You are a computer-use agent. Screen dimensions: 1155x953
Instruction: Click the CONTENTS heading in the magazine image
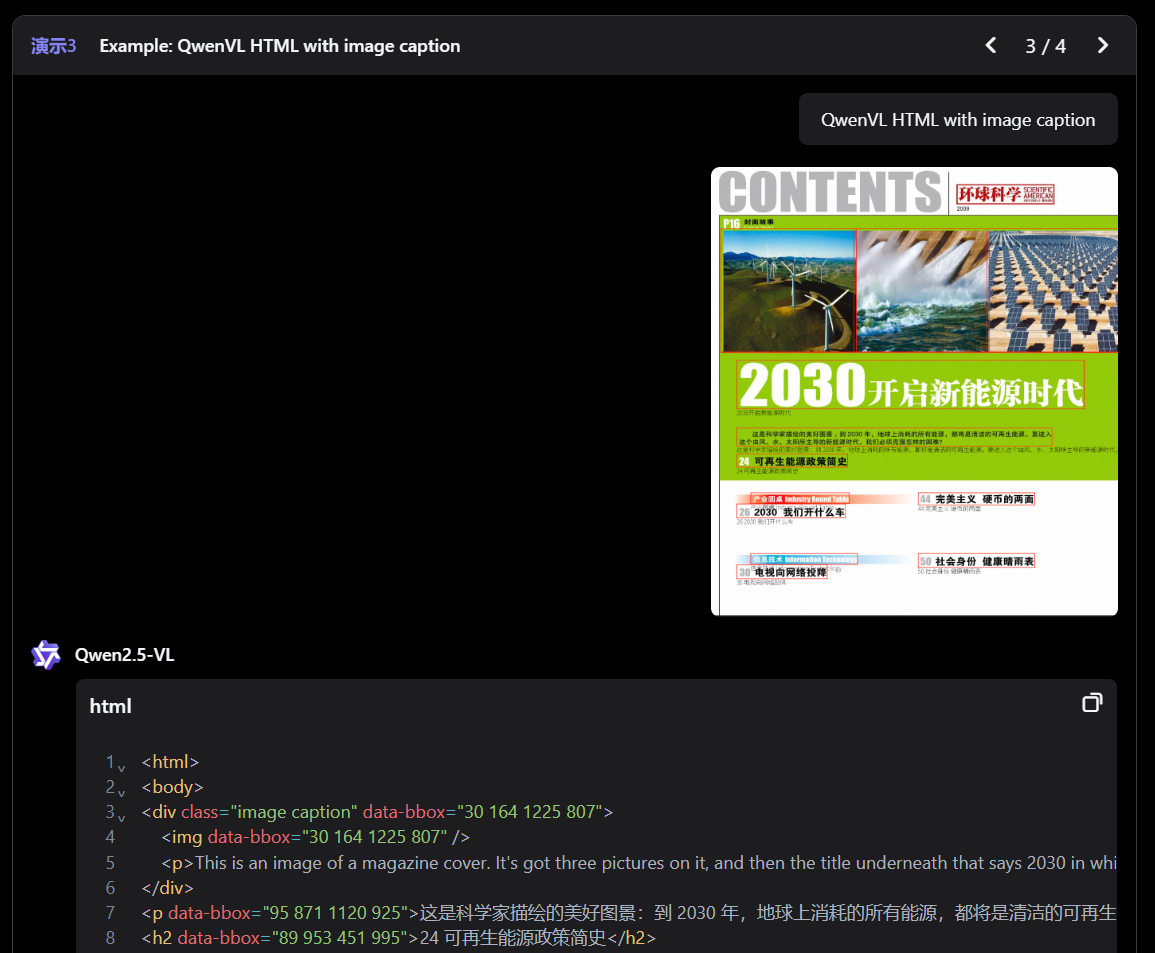coord(829,192)
